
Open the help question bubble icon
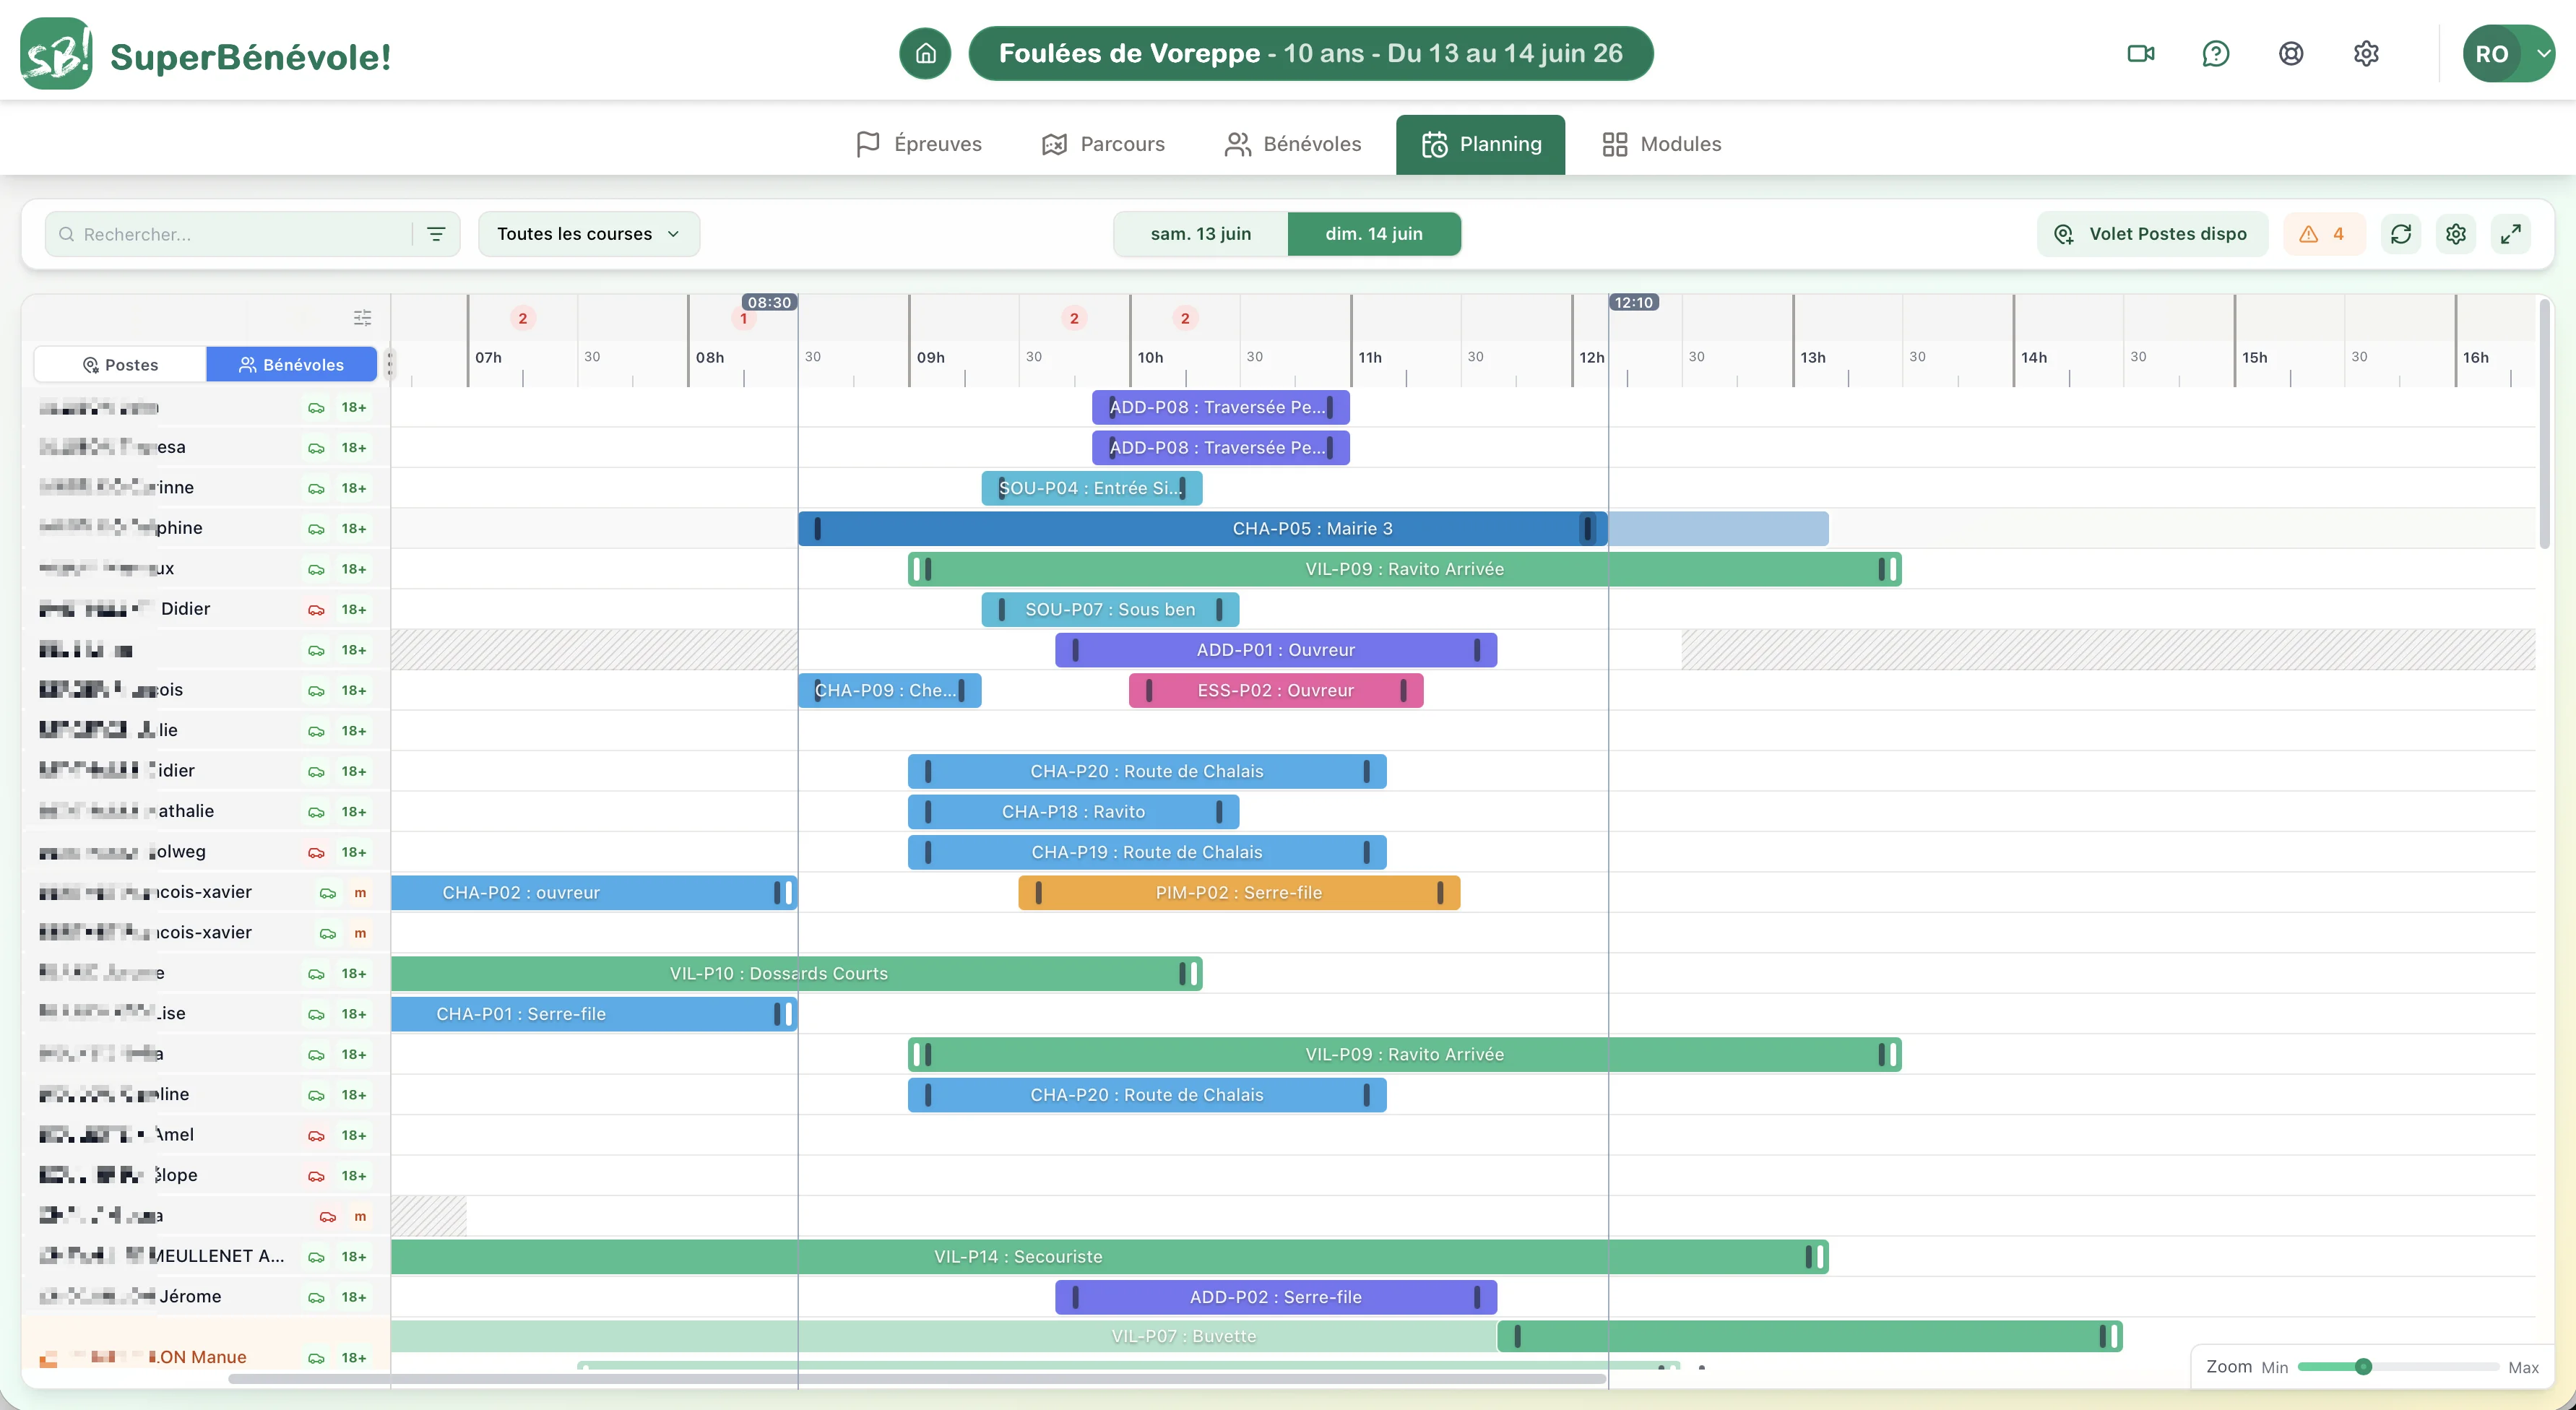[x=2215, y=53]
